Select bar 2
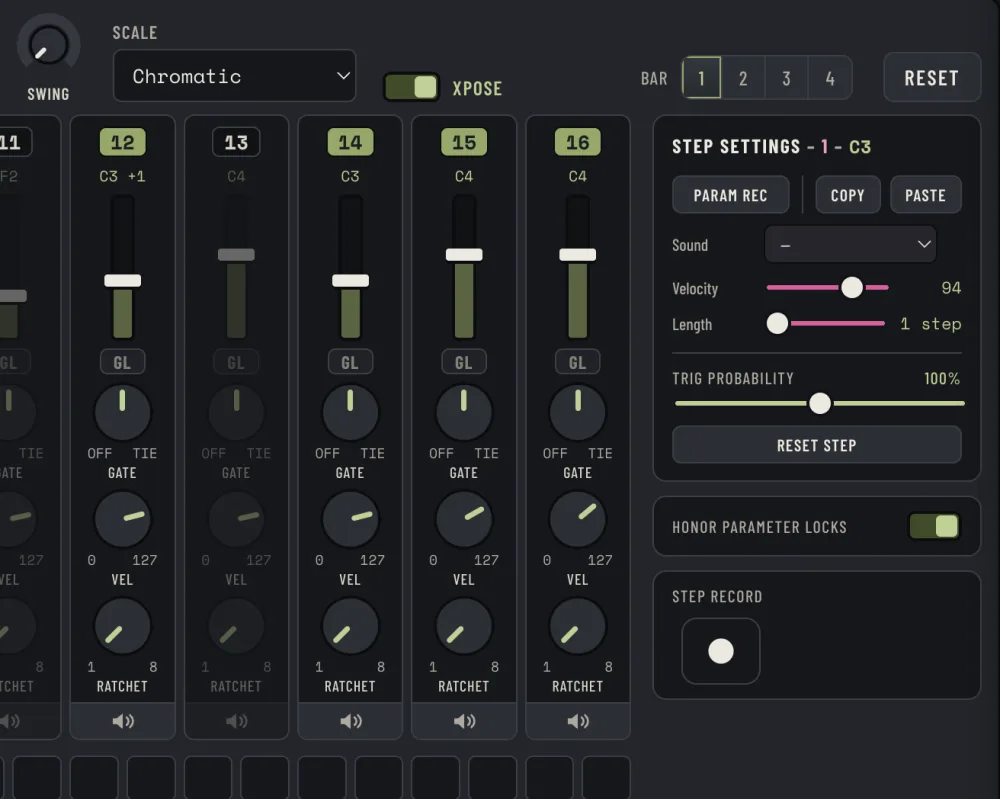The width and height of the screenshot is (1000, 799). click(x=743, y=78)
